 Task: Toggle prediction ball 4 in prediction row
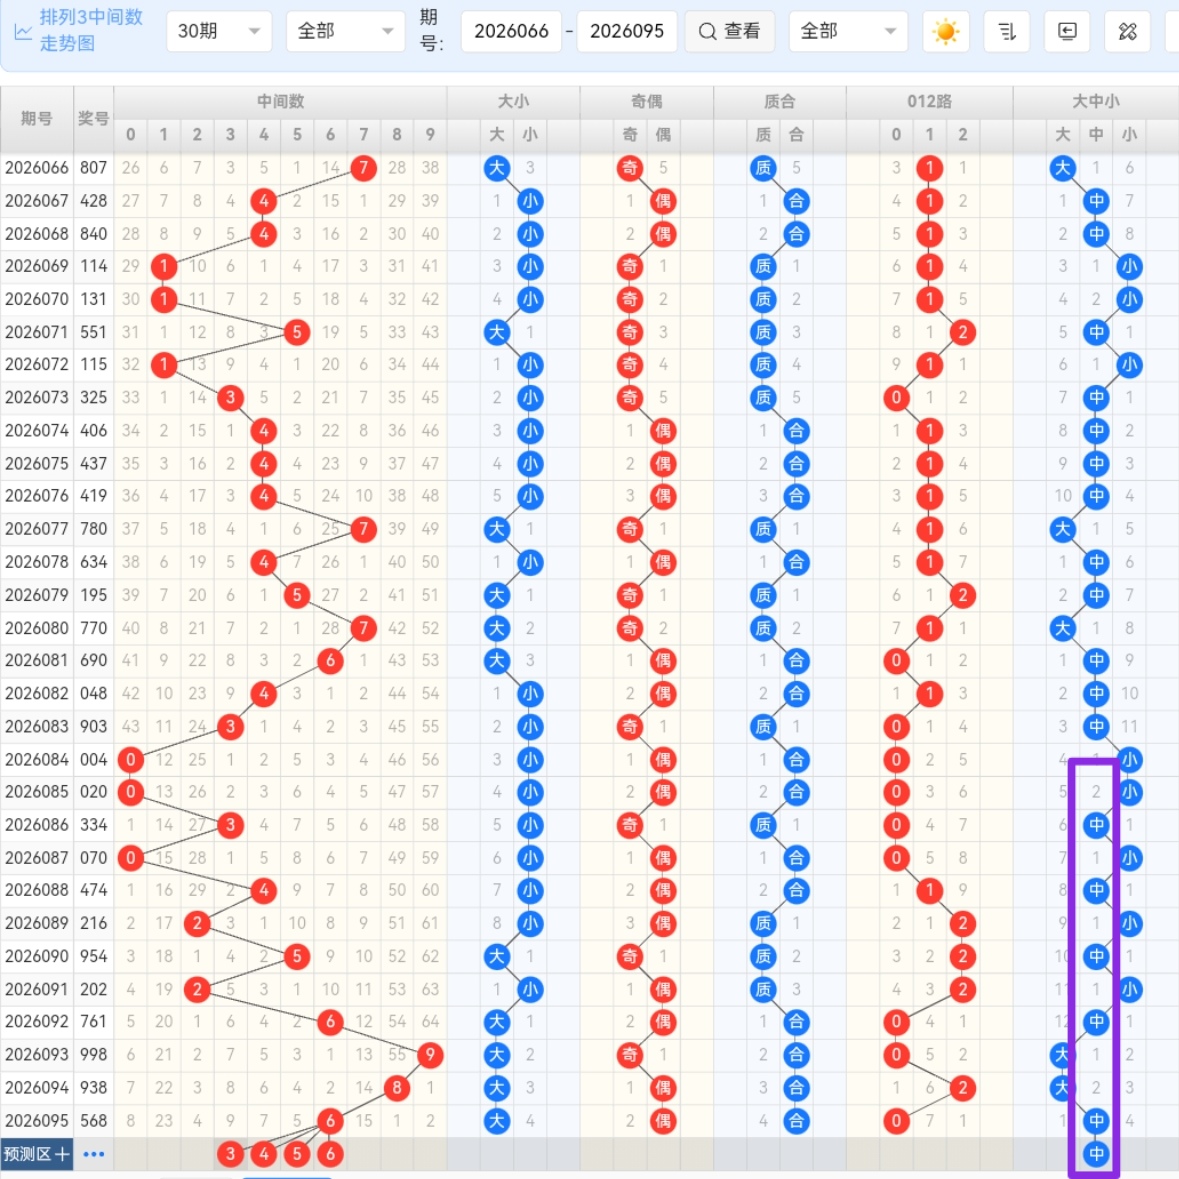coord(264,1154)
